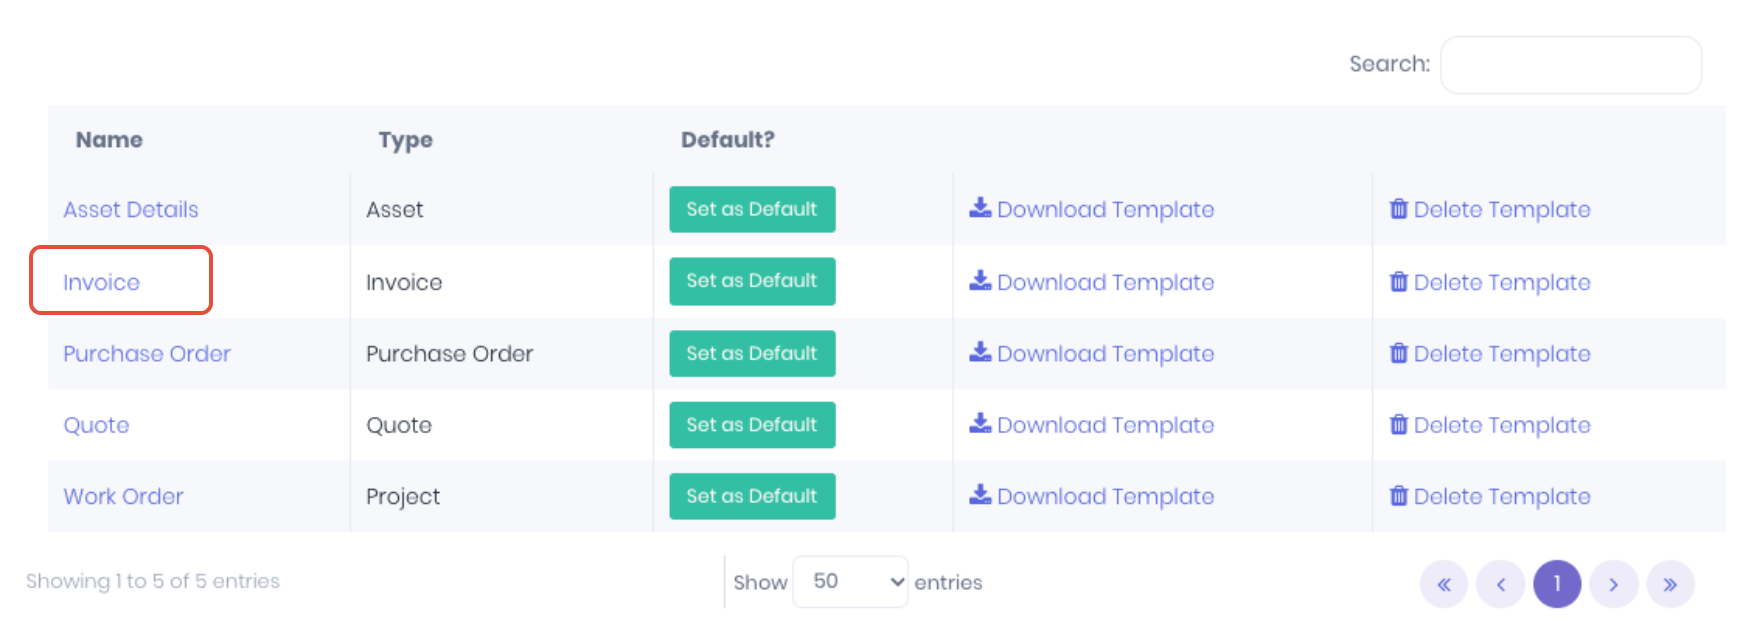The image size is (1740, 636).
Task: Sort table by Type column header
Action: (405, 140)
